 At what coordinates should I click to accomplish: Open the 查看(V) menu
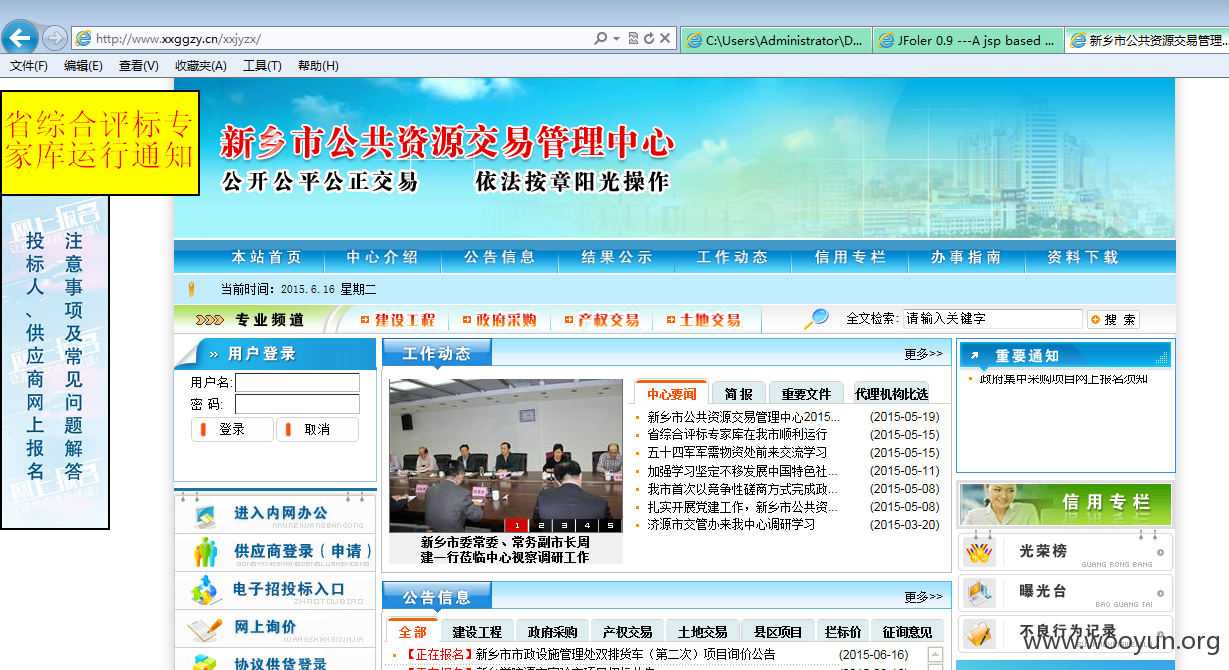138,66
